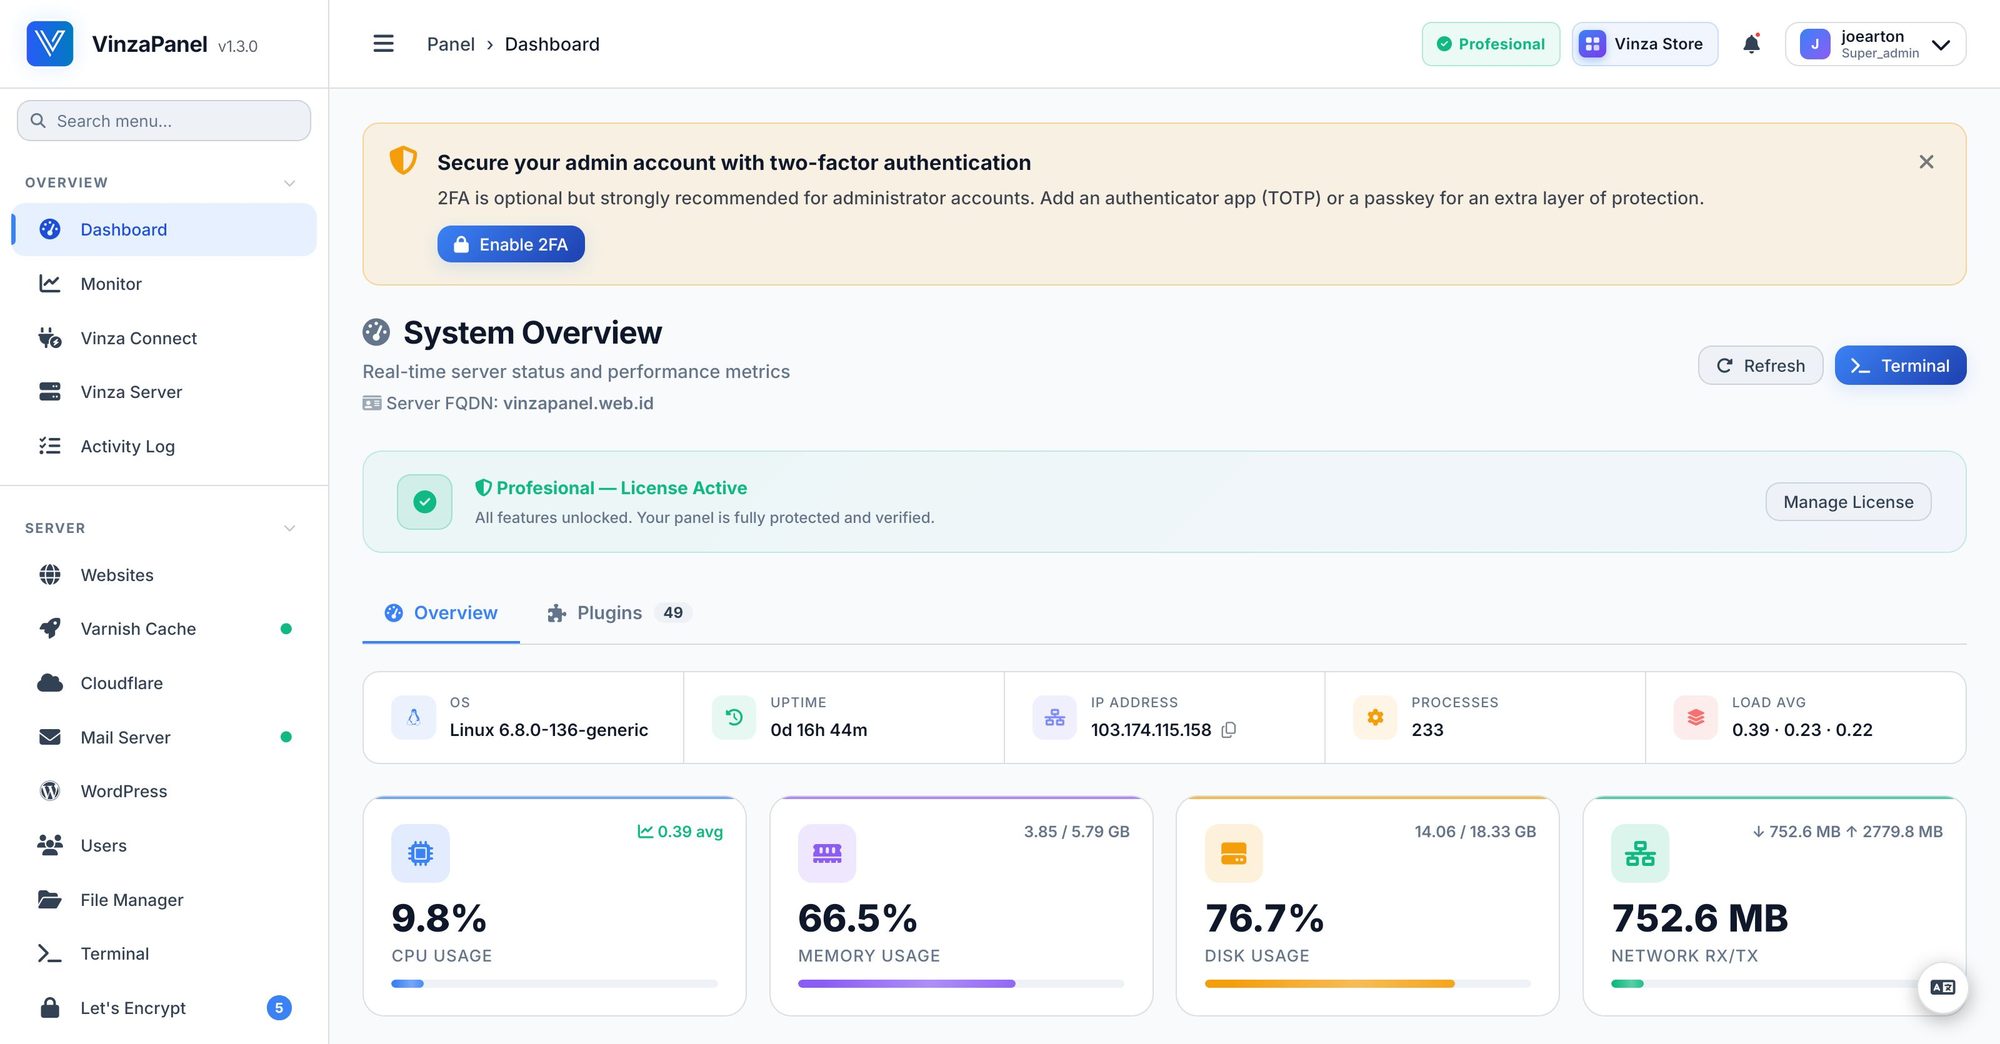
Task: Click the processes gear icon
Action: (x=1375, y=717)
